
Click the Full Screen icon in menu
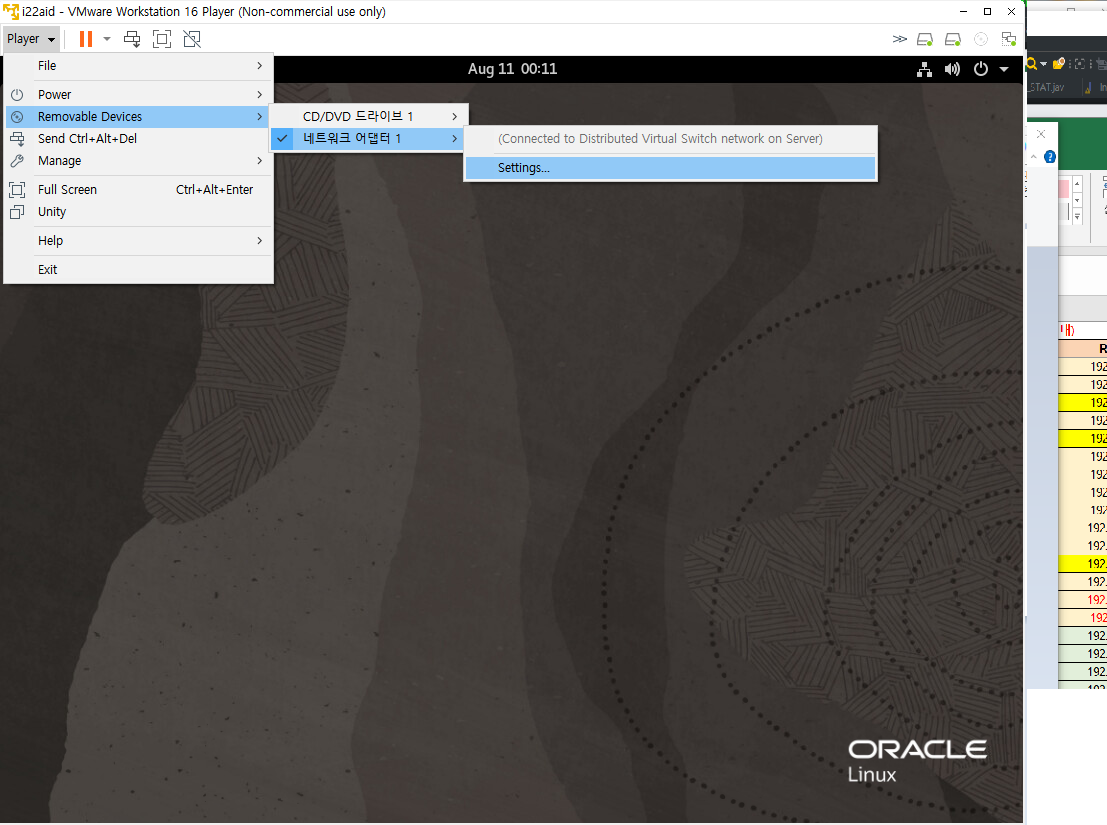click(x=18, y=190)
